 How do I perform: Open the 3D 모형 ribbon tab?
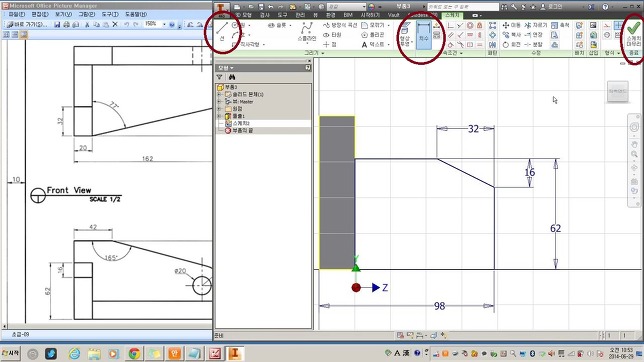243,15
